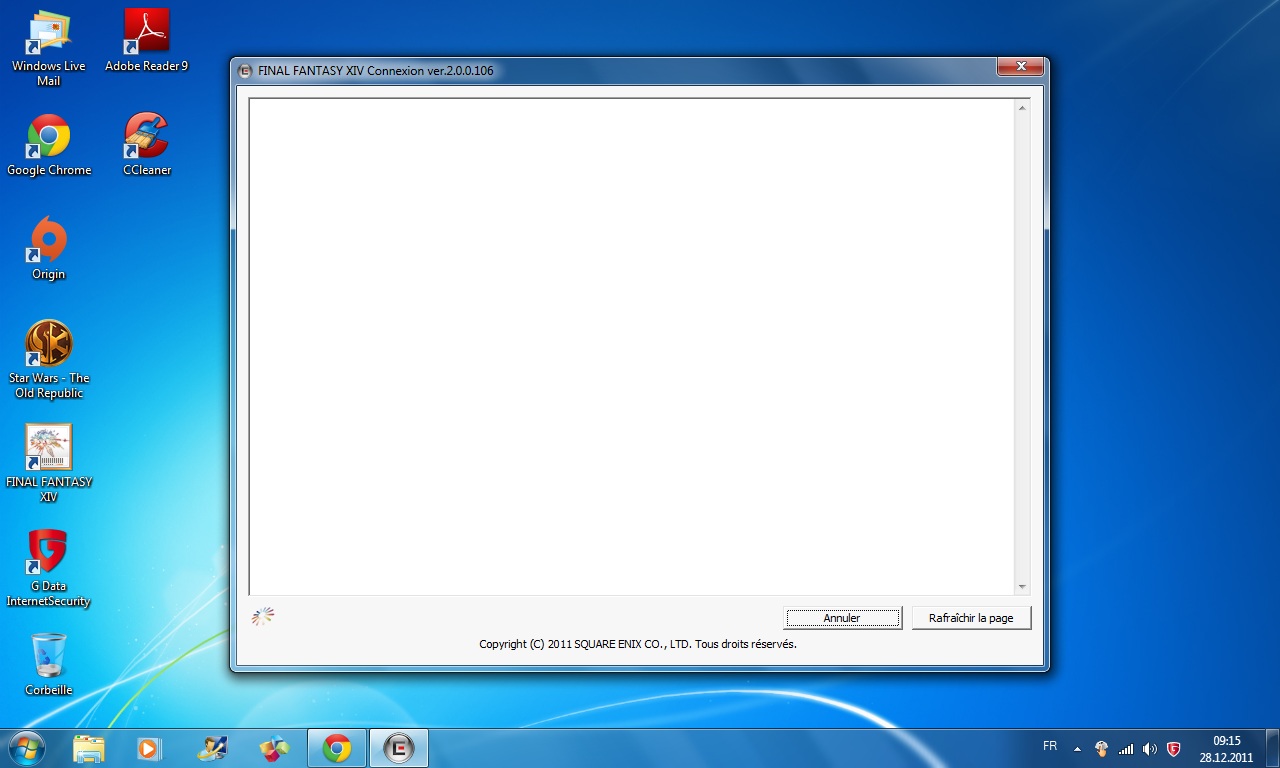Click the empty launcher page area
Image resolution: width=1280 pixels, height=768 pixels.
click(632, 346)
